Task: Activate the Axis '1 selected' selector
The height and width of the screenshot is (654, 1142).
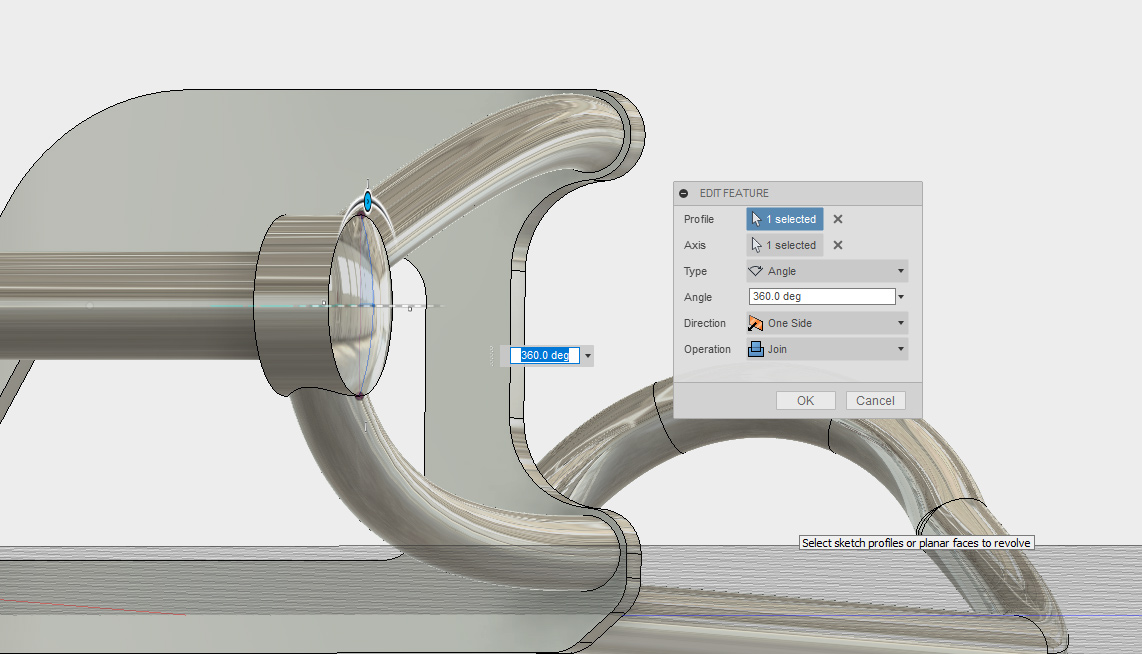Action: pyautogui.click(x=785, y=246)
